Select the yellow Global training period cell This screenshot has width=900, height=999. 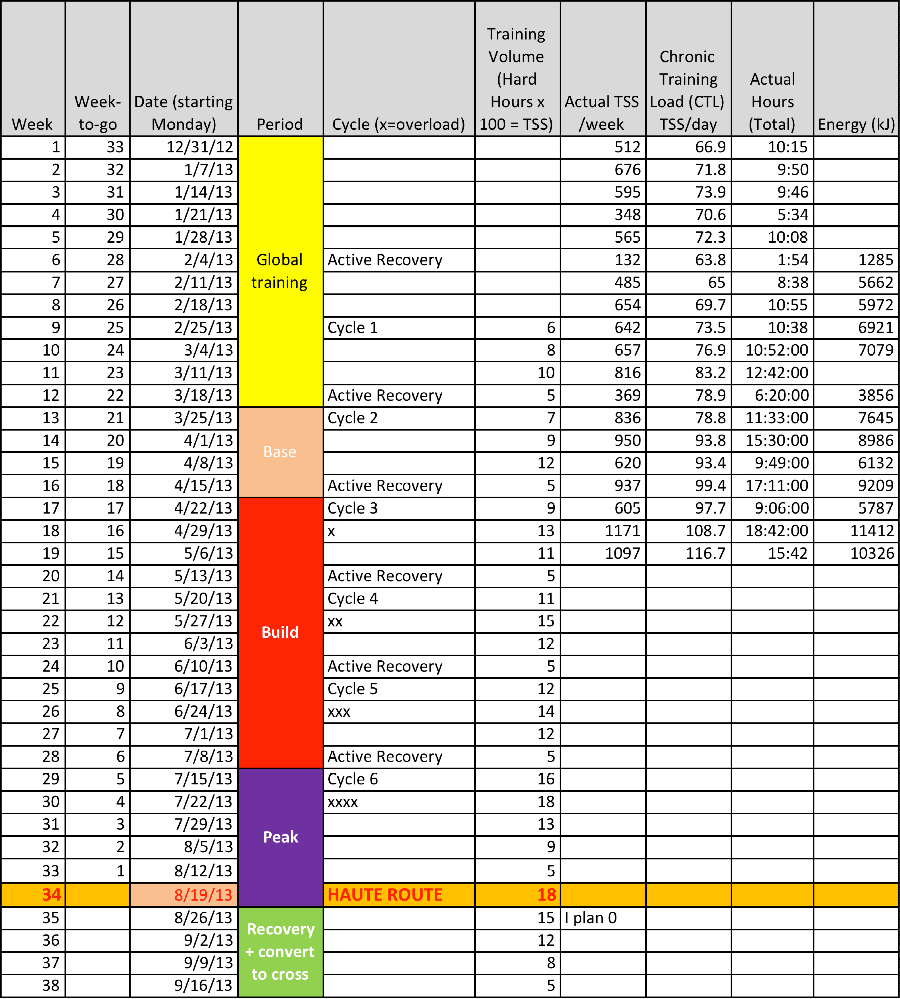(x=279, y=271)
